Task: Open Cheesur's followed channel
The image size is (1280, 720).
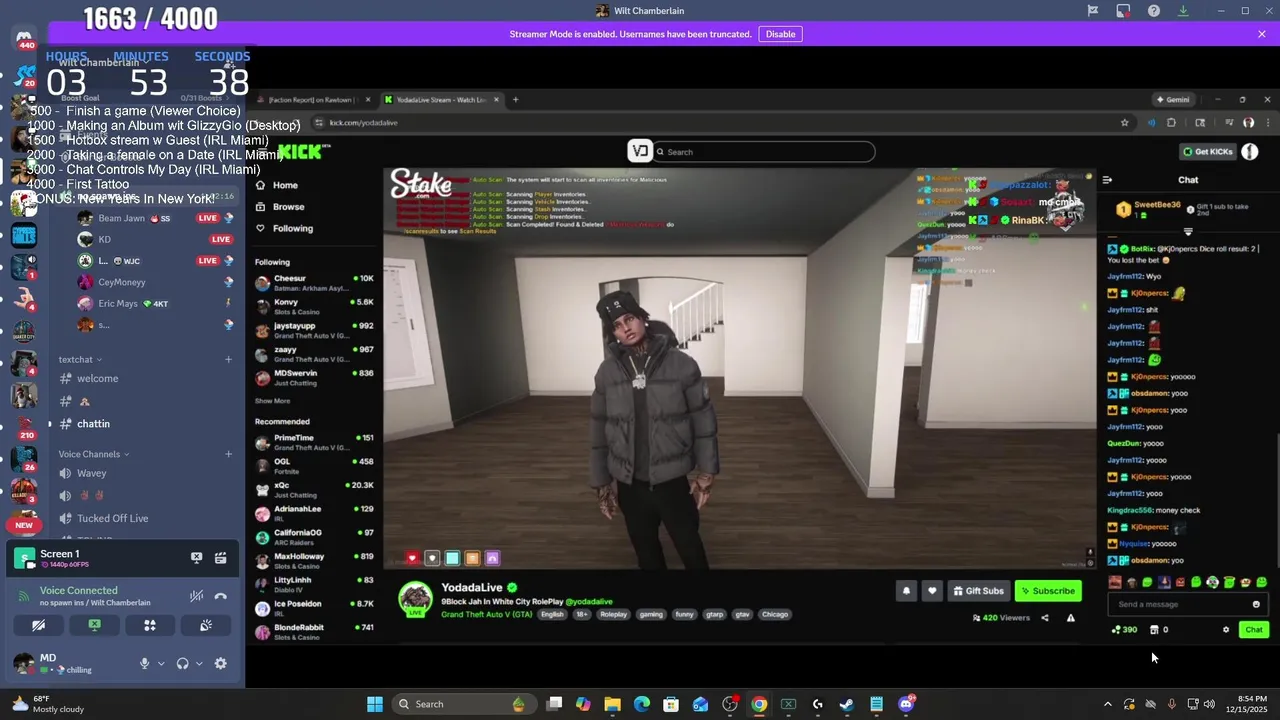Action: pyautogui.click(x=314, y=283)
